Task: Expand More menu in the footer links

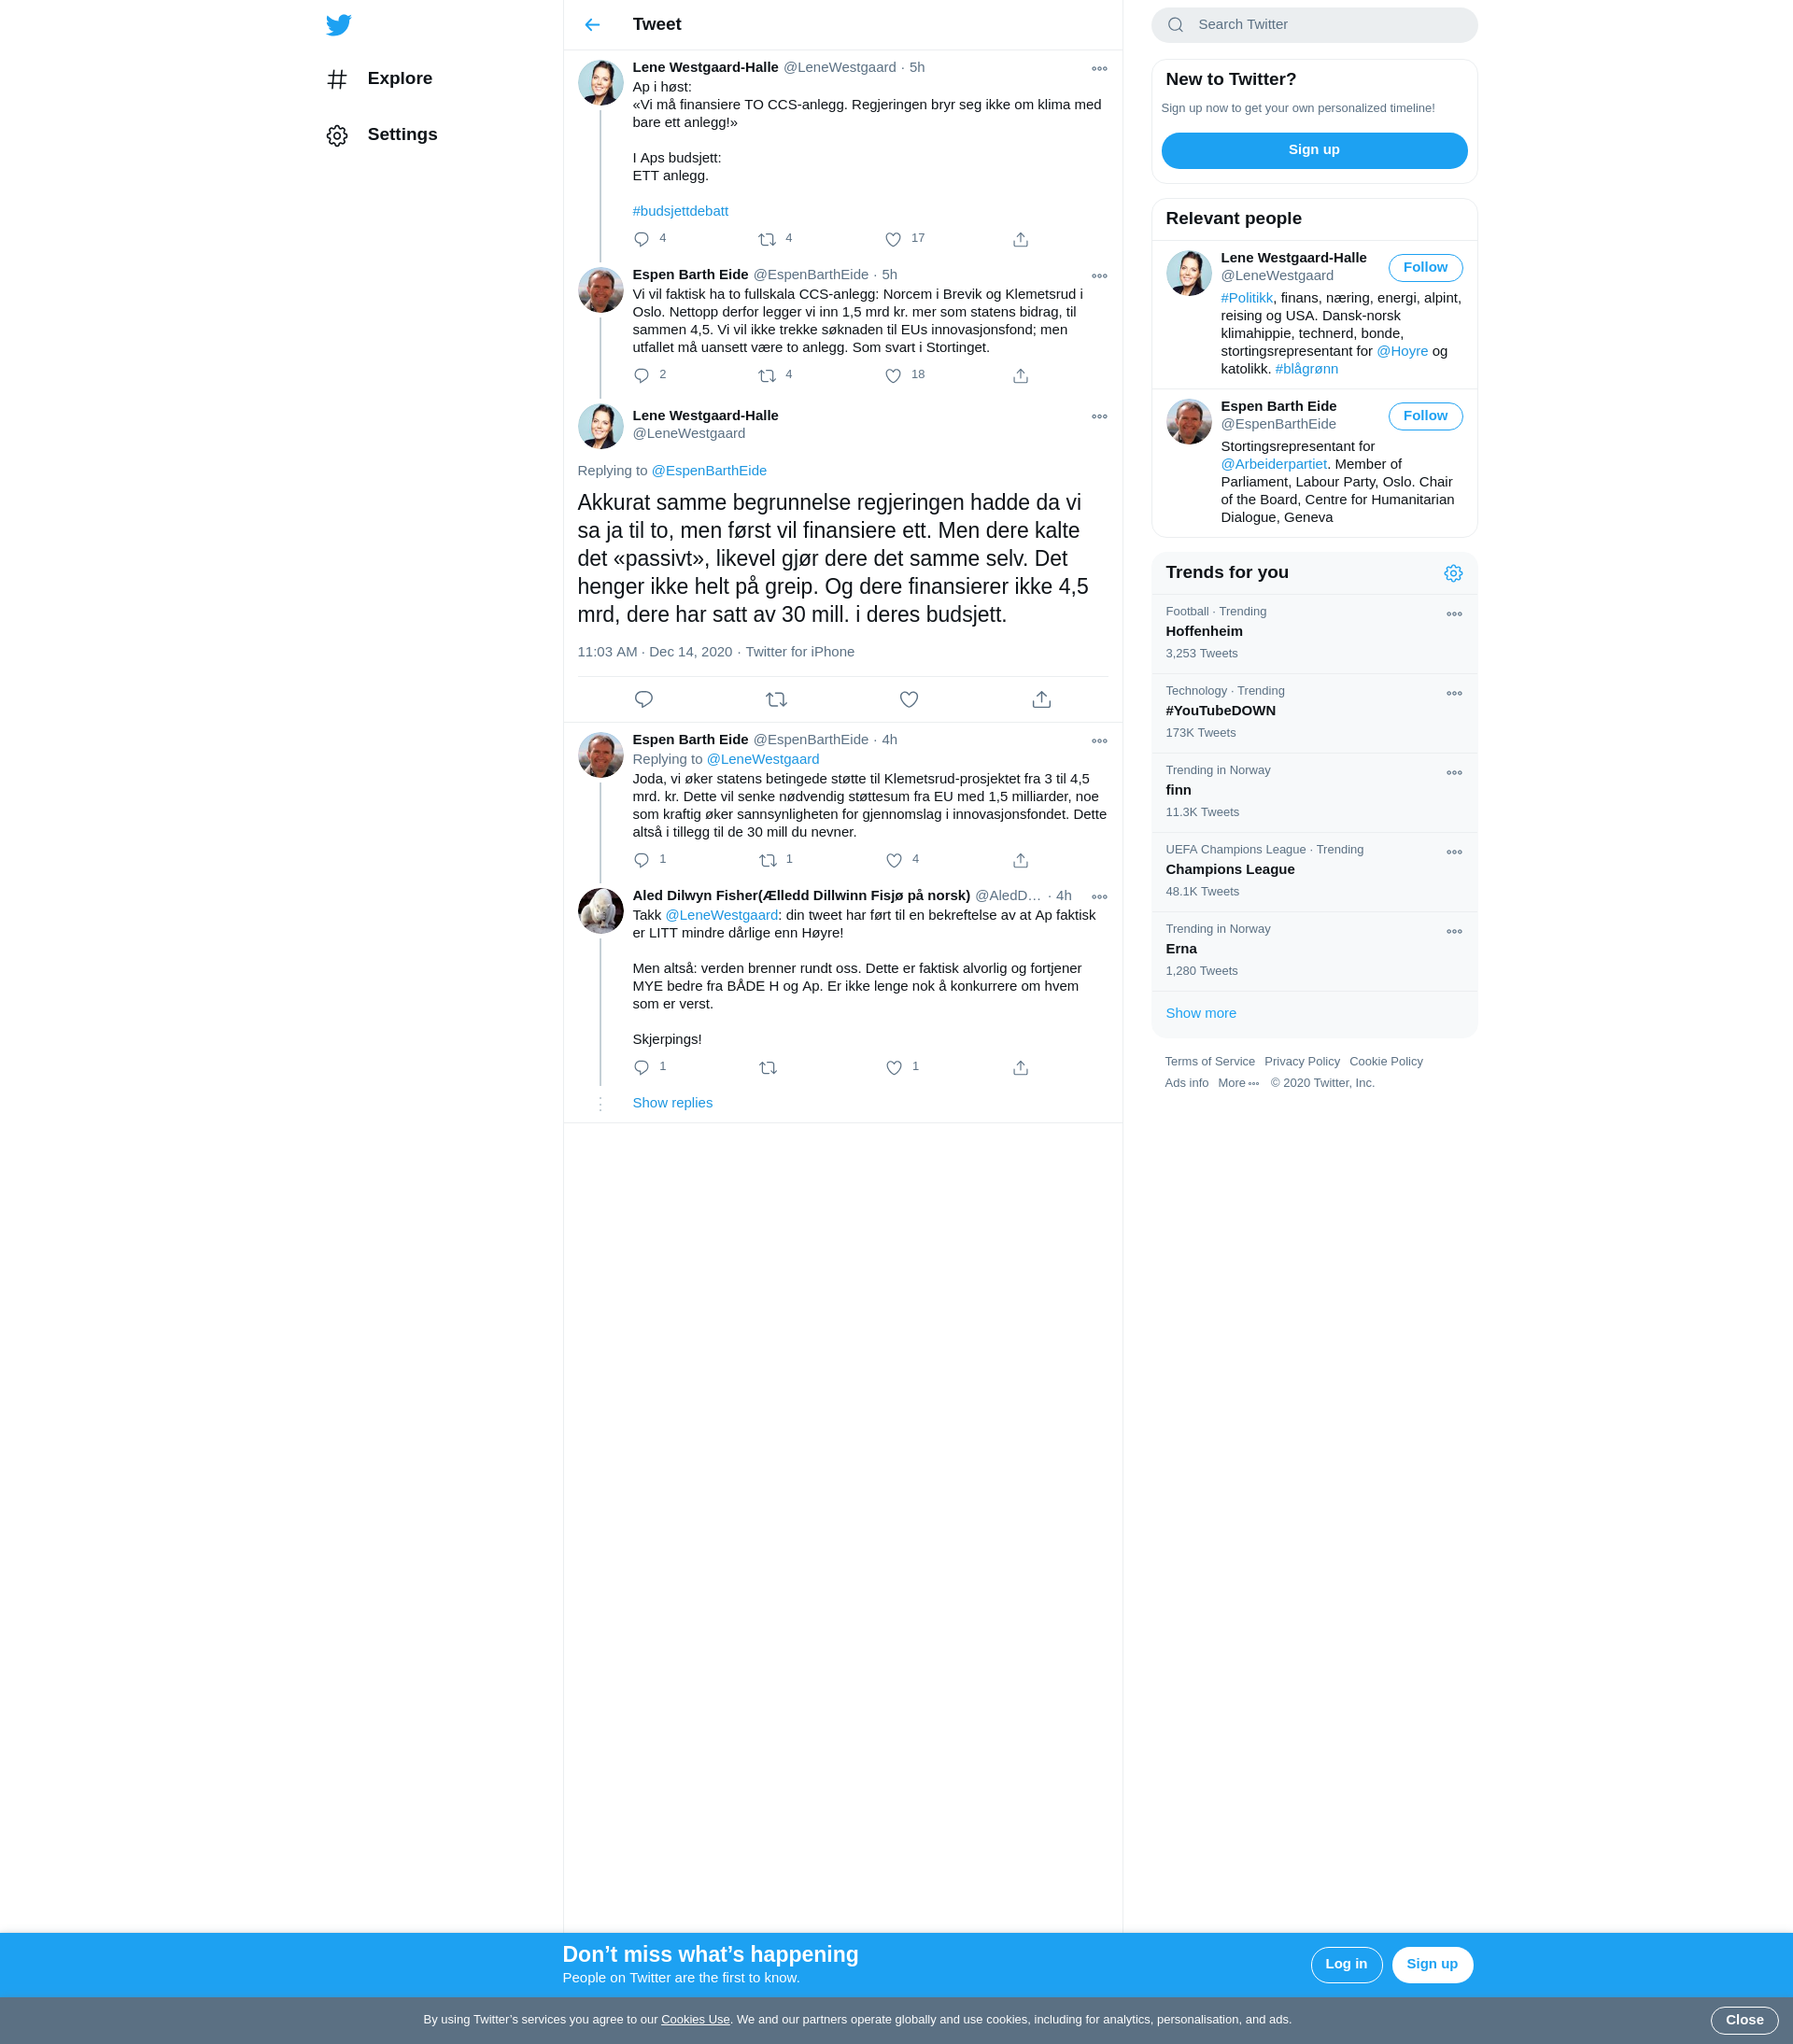Action: click(x=1238, y=1083)
